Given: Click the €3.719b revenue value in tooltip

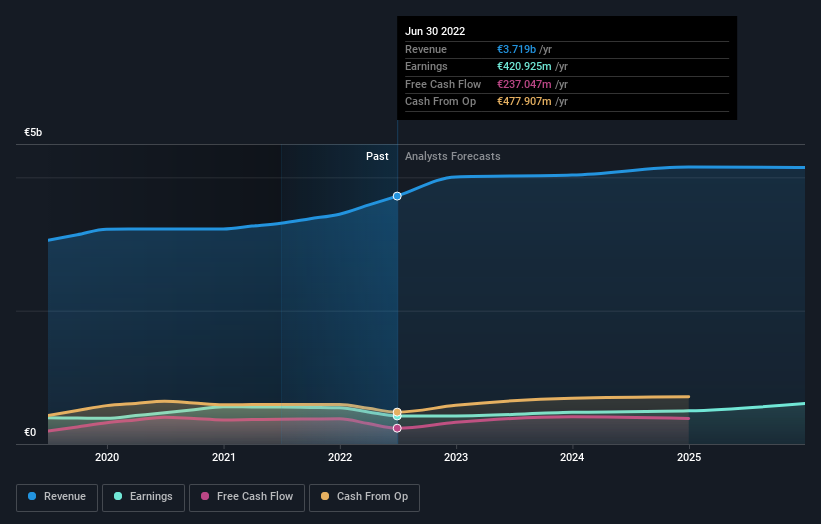Looking at the screenshot, I should click(x=516, y=49).
